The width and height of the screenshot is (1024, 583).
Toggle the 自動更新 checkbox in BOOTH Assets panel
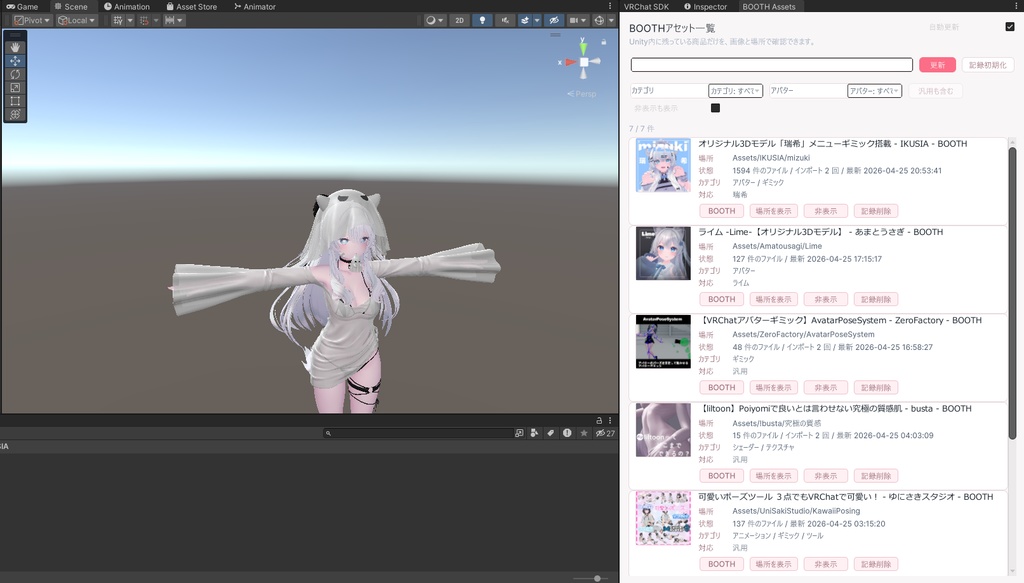1009,26
